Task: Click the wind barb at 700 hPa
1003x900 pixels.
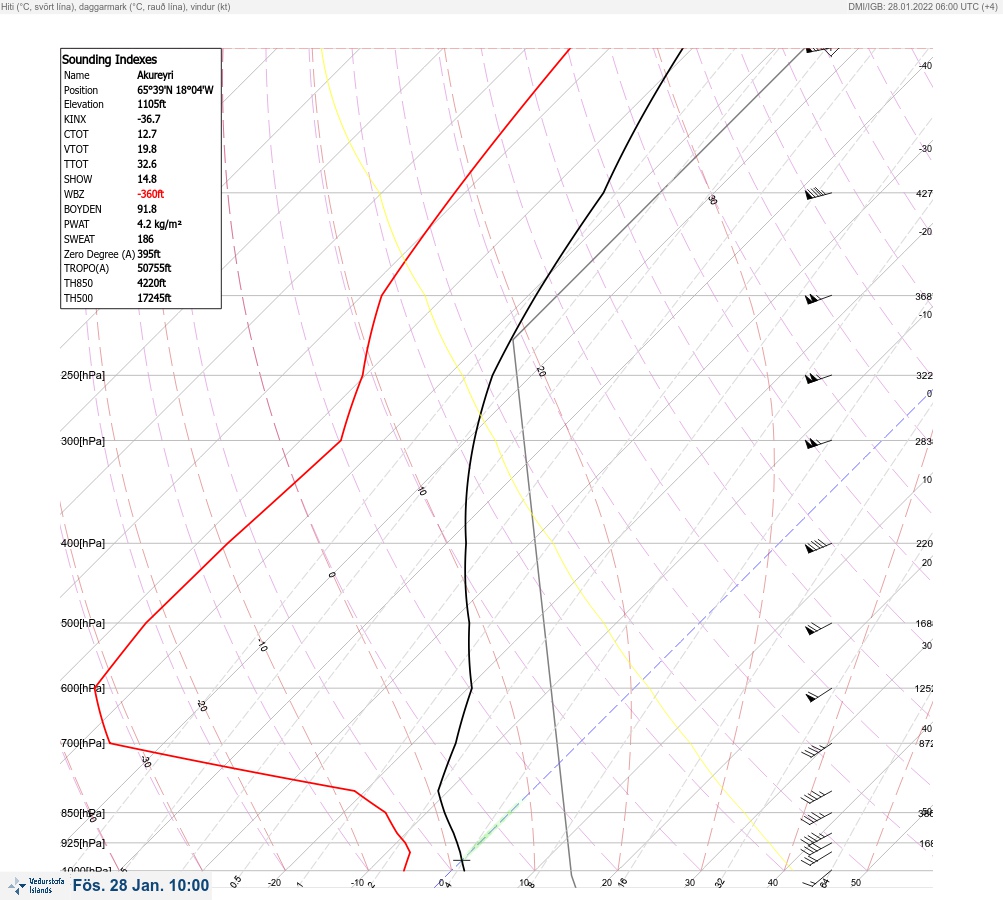Action: [817, 750]
